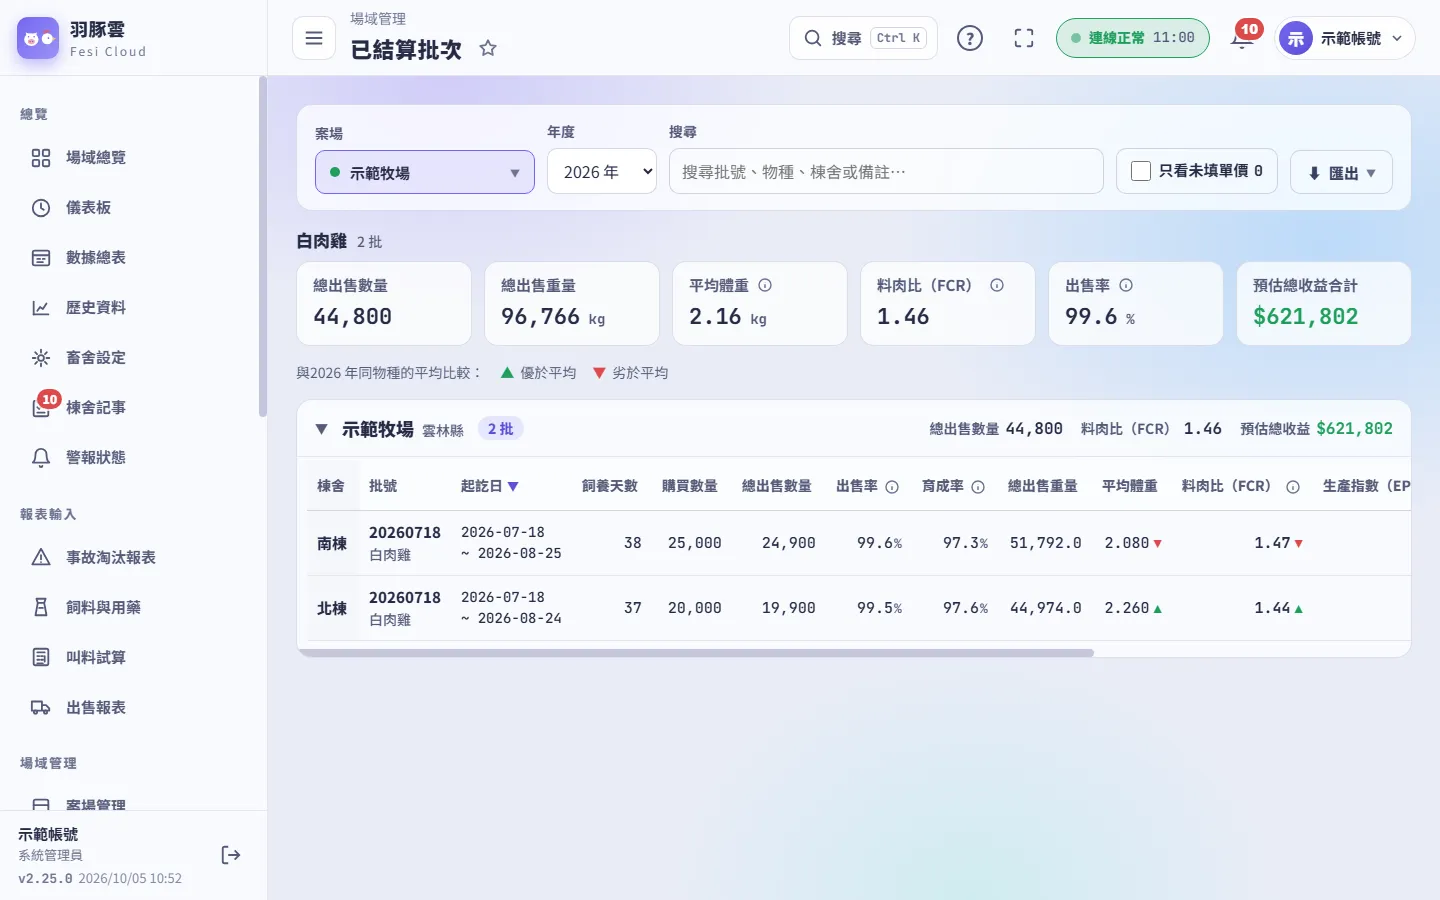Check the 只看未填單價 checkbox
The height and width of the screenshot is (900, 1440).
coord(1141,171)
